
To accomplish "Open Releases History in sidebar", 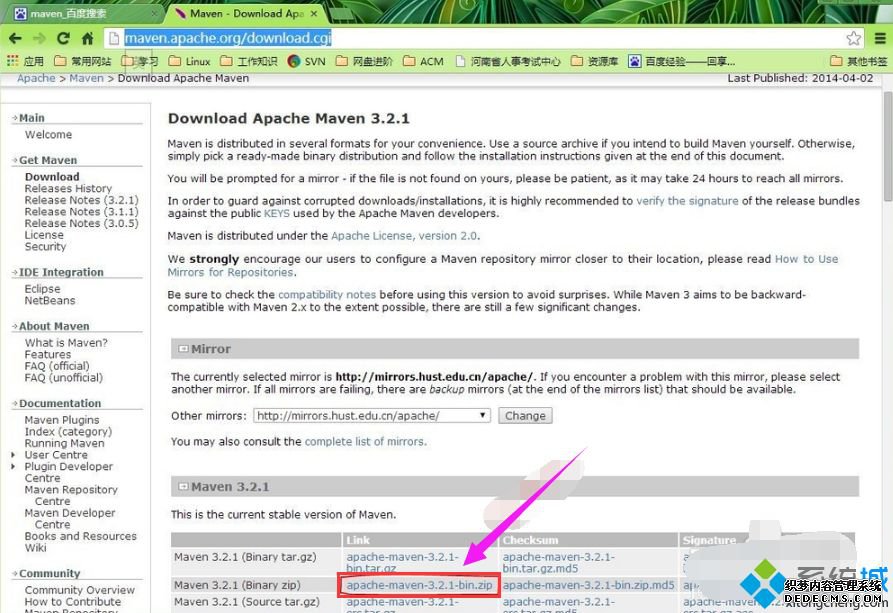I will click(68, 188).
